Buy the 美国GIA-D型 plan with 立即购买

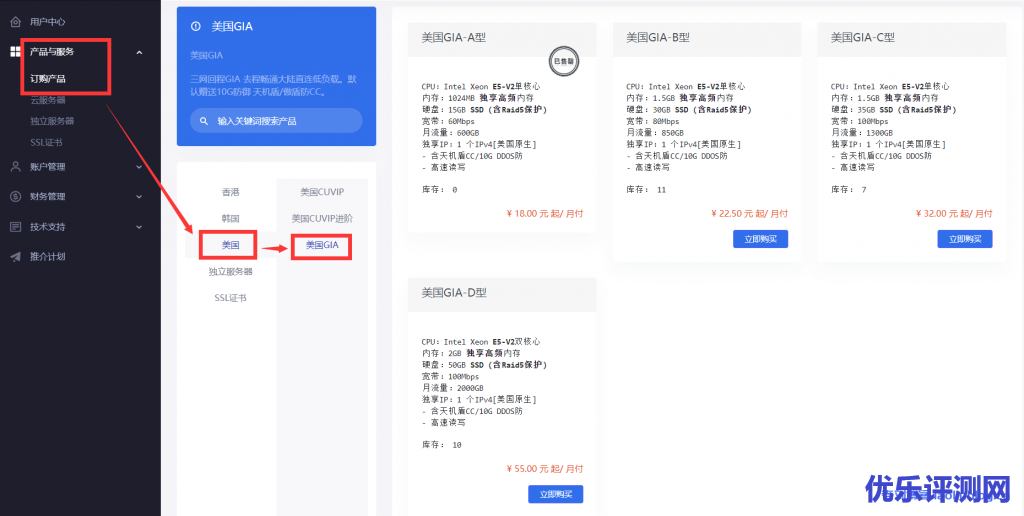point(555,494)
